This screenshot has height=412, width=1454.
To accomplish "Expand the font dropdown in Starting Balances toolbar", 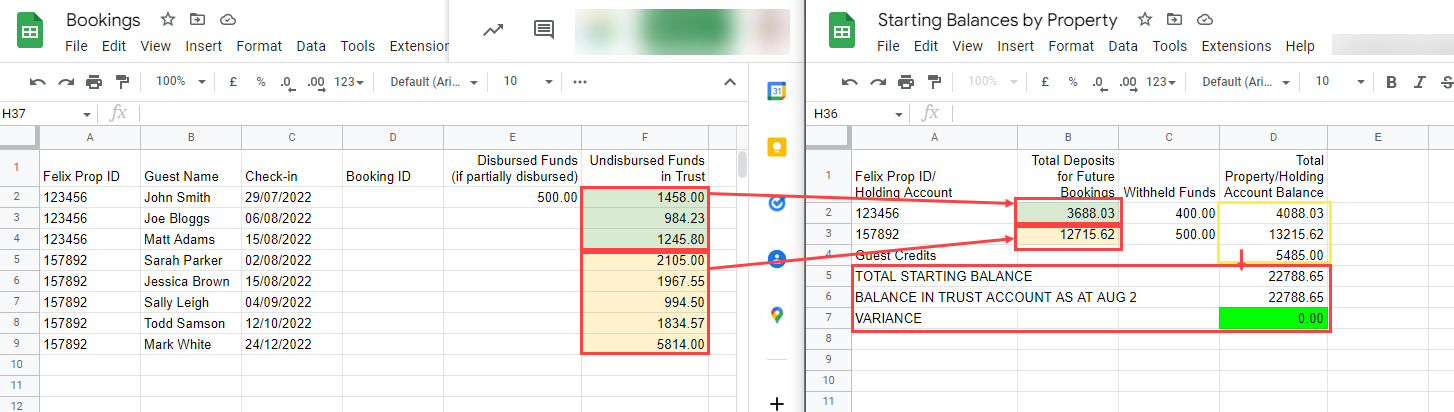I will [1244, 82].
